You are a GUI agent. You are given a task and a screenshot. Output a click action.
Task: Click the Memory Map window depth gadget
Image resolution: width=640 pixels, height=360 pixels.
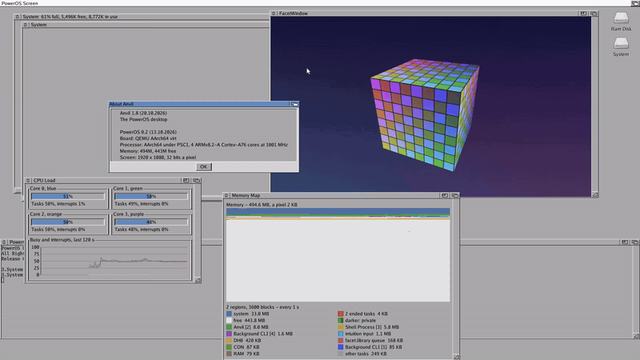click(x=455, y=196)
